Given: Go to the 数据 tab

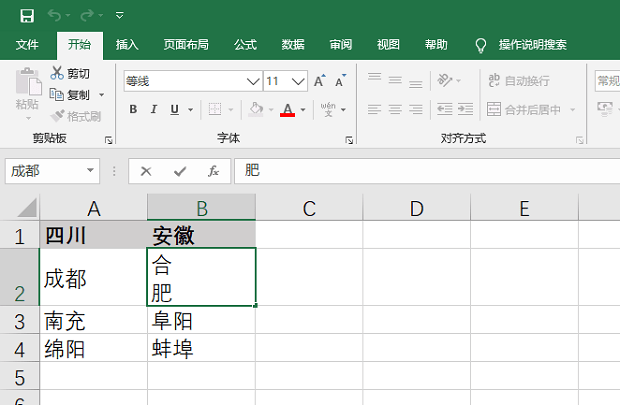Looking at the screenshot, I should tap(293, 45).
